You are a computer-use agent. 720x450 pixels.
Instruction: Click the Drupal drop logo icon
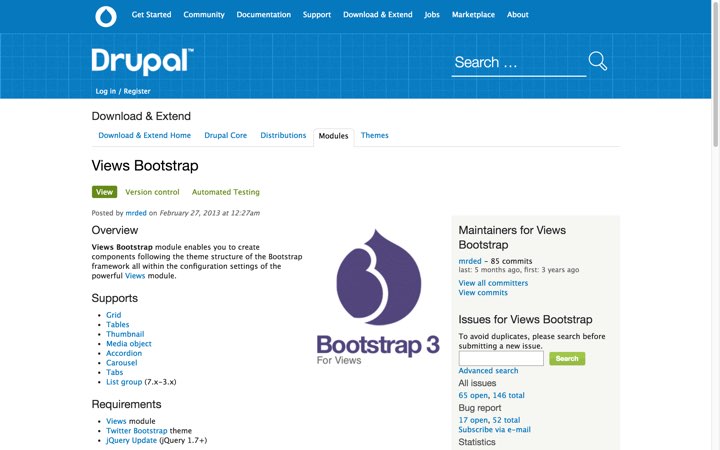pos(106,17)
